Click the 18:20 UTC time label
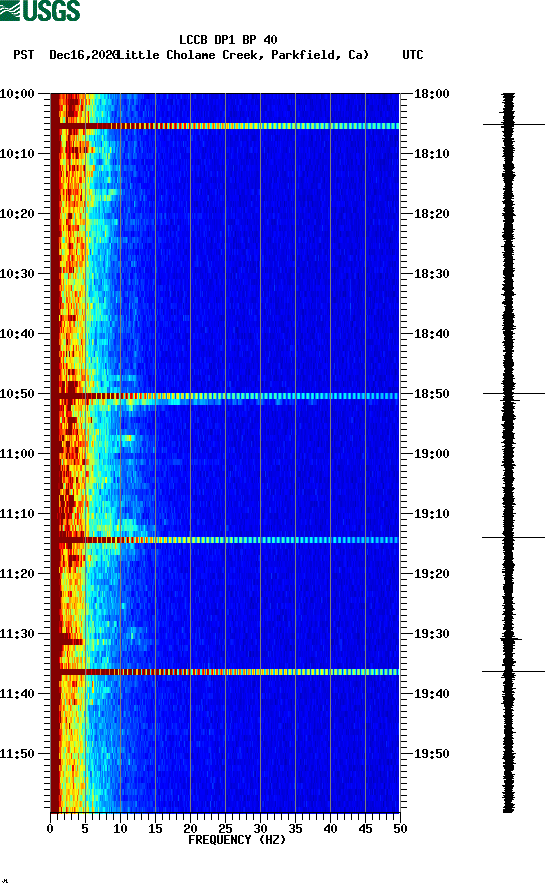This screenshot has height=892, width=552. click(x=432, y=214)
